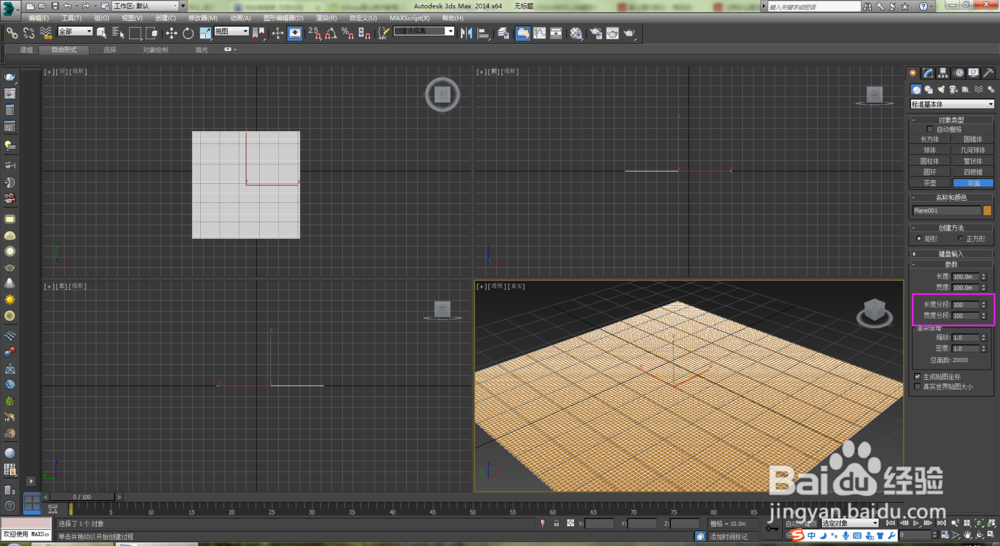Disable the 生成贴图坐标 checkbox

point(918,376)
